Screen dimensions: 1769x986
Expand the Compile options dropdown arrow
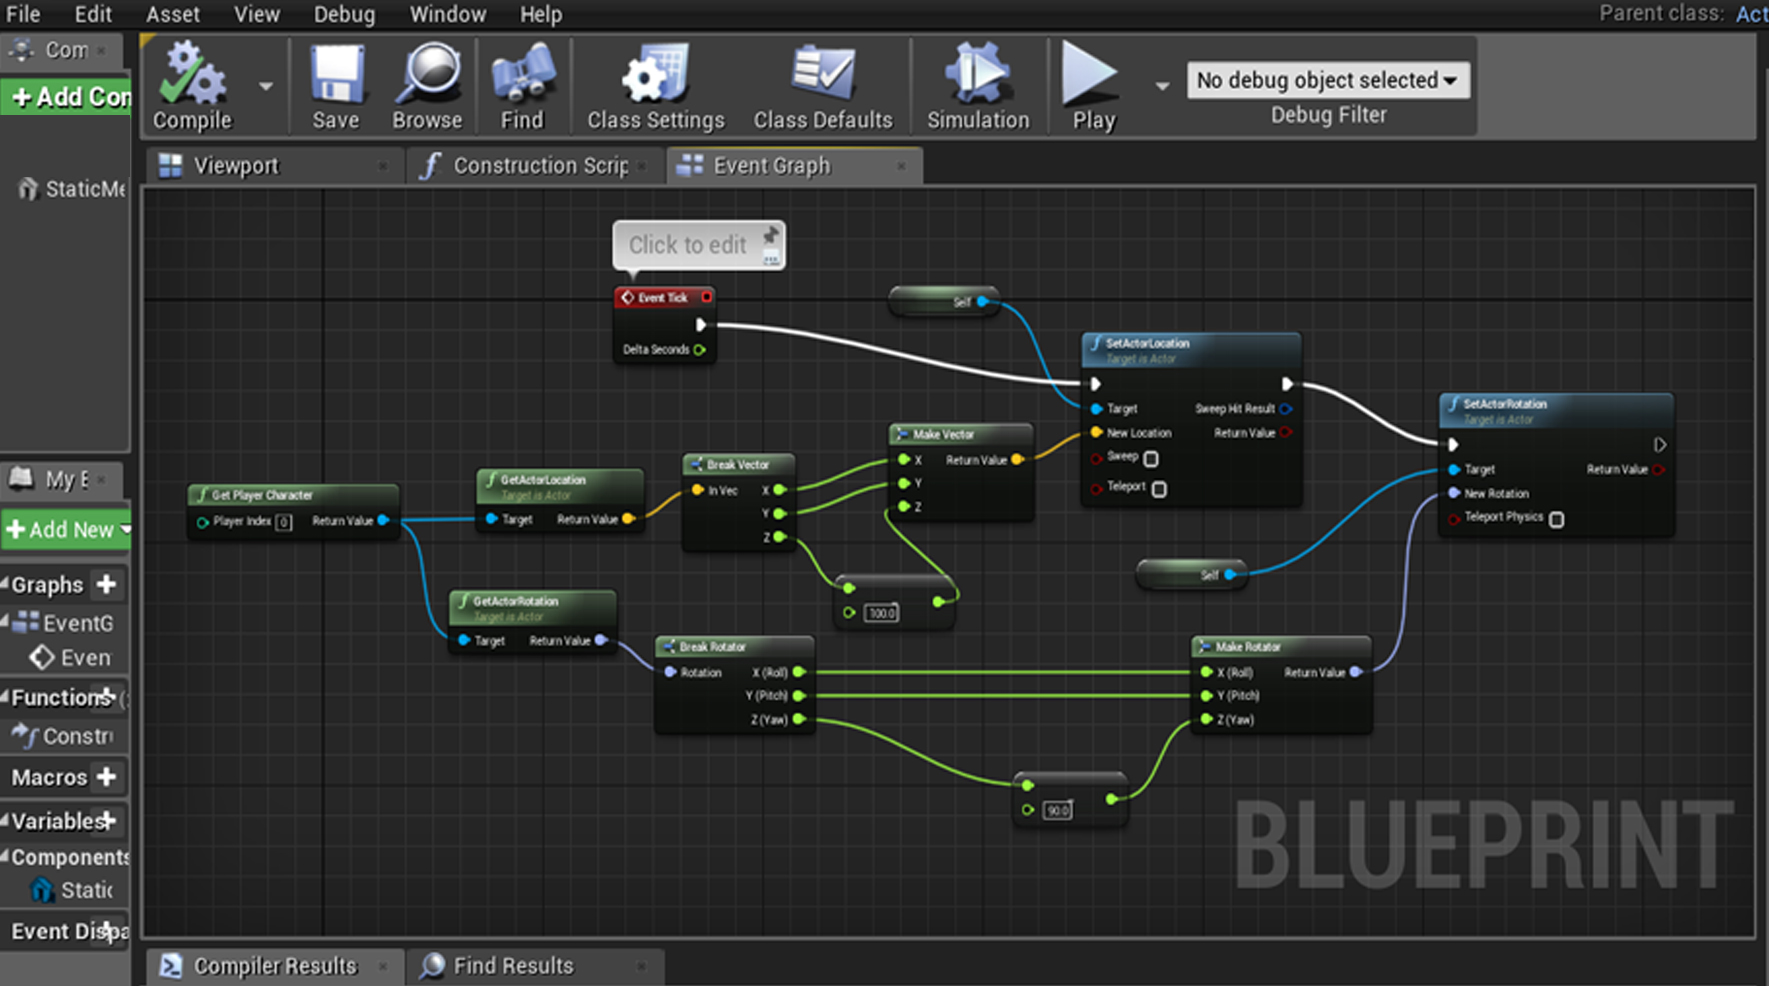pyautogui.click(x=266, y=86)
